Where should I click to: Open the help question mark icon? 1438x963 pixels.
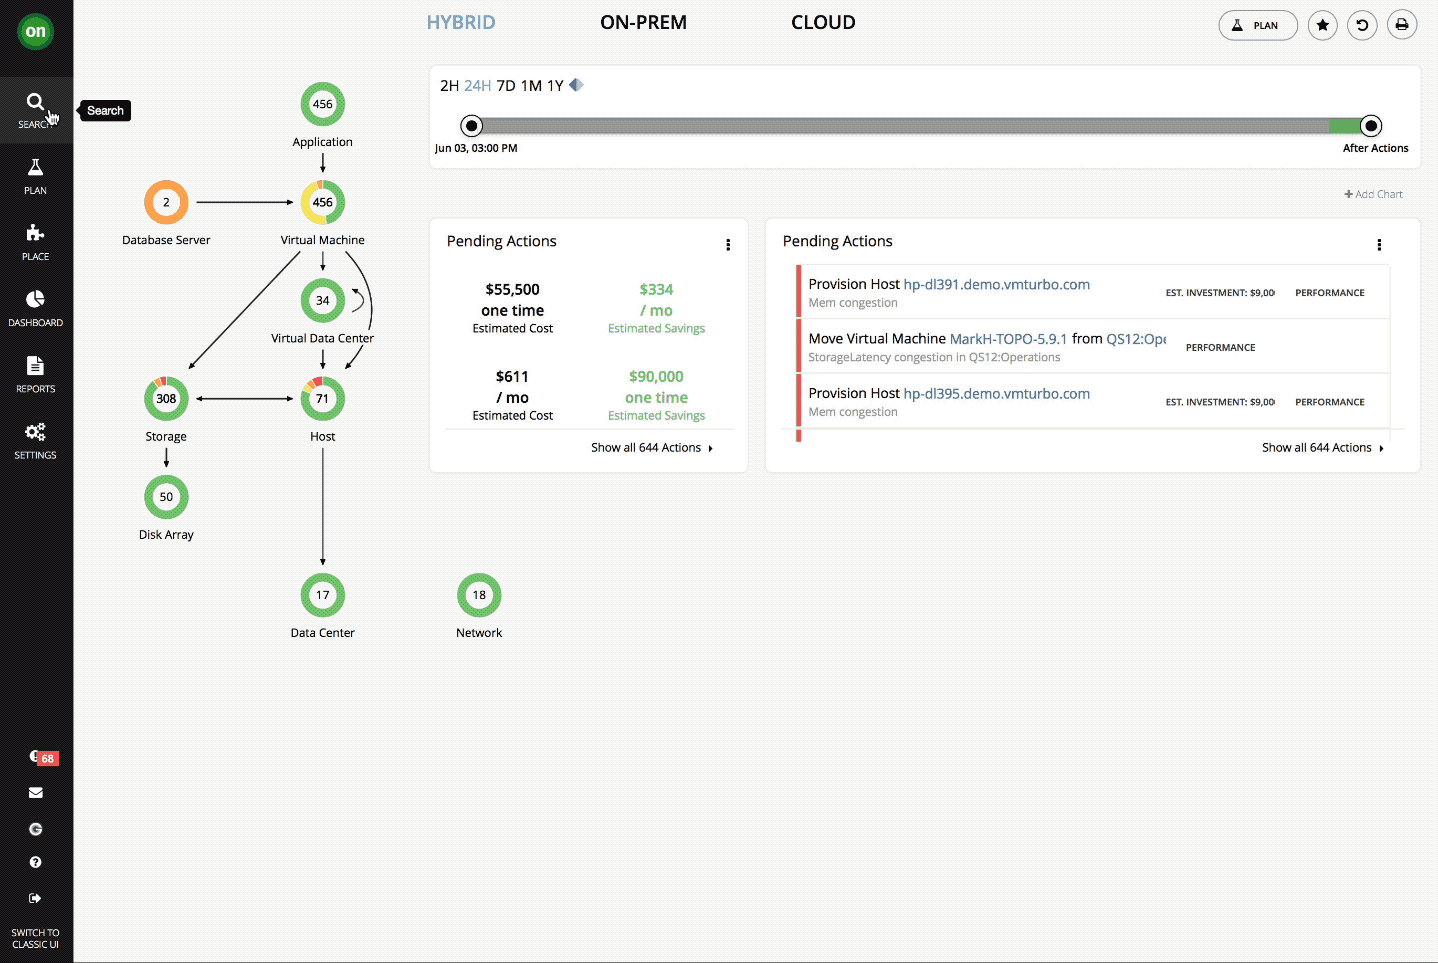(x=35, y=862)
